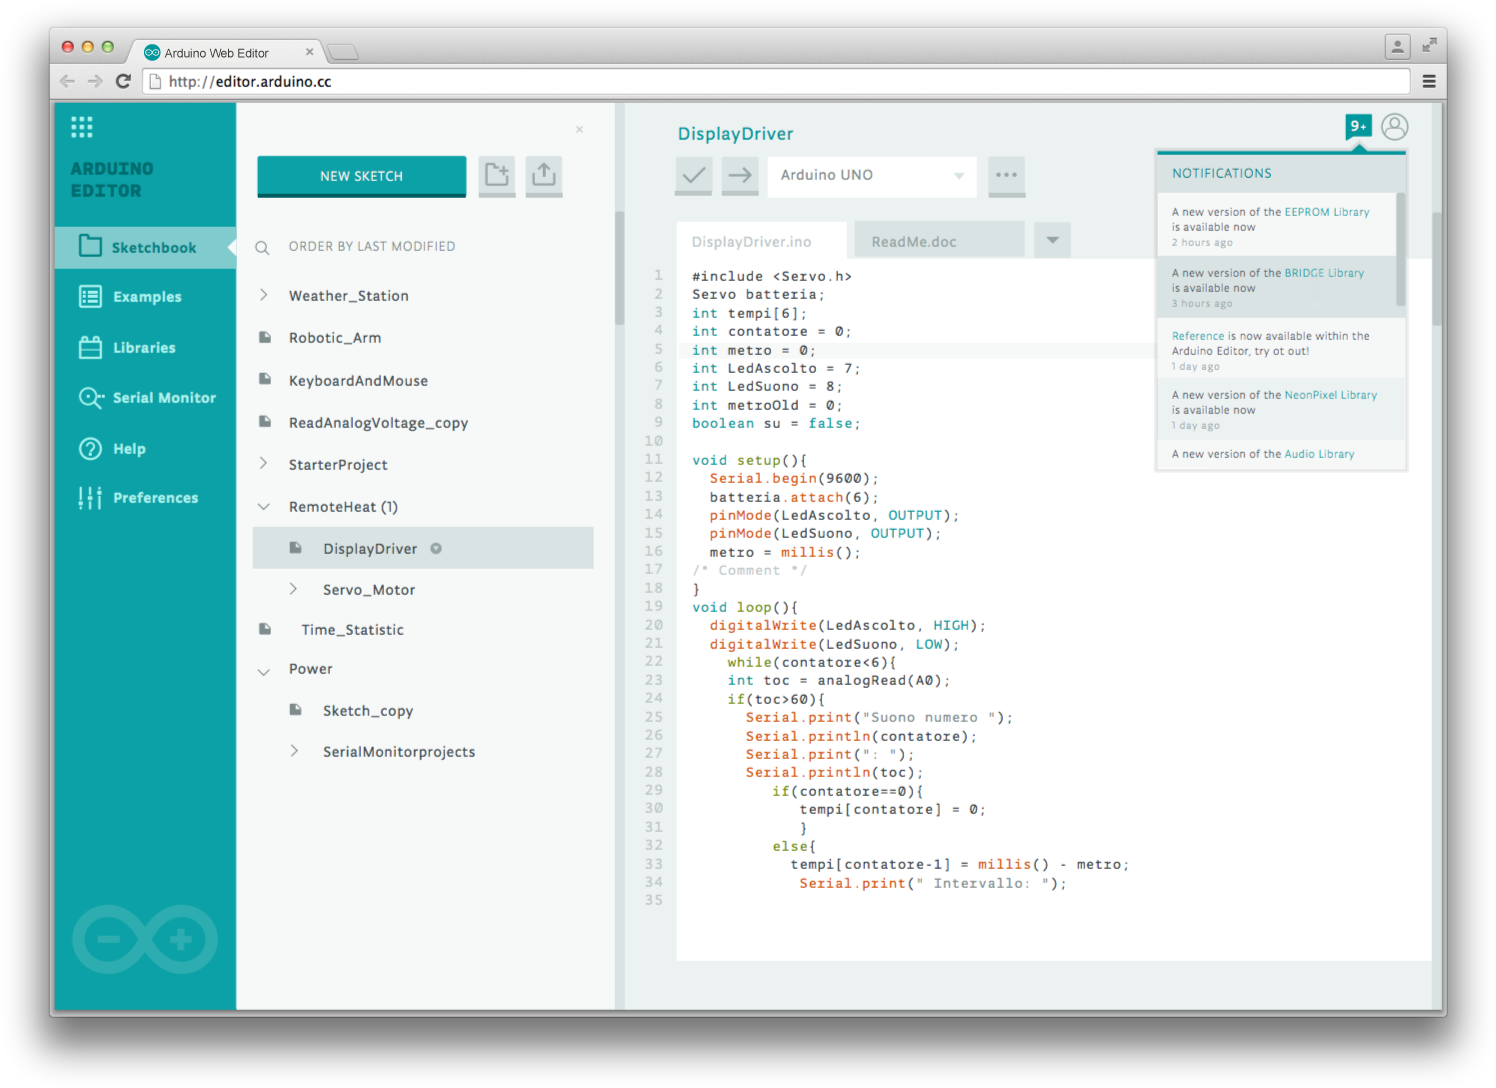Click the upload arrow button

click(740, 175)
